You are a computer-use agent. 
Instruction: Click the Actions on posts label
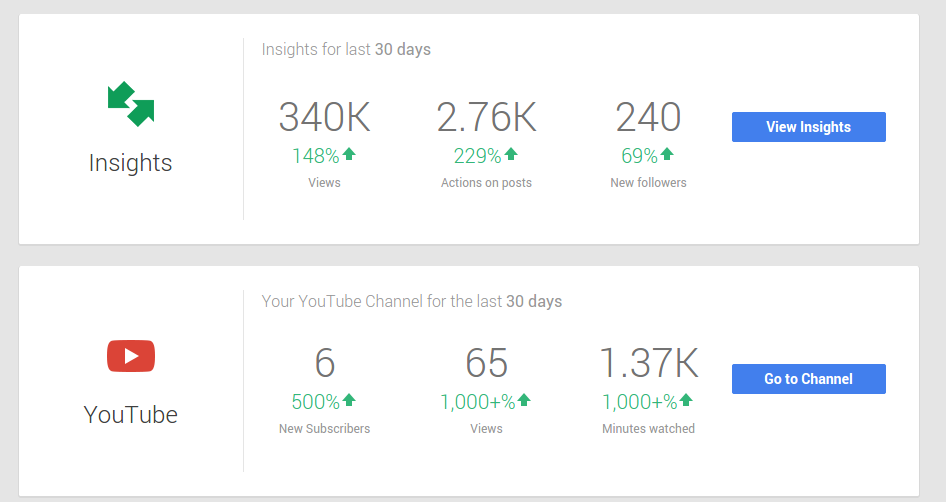486,183
